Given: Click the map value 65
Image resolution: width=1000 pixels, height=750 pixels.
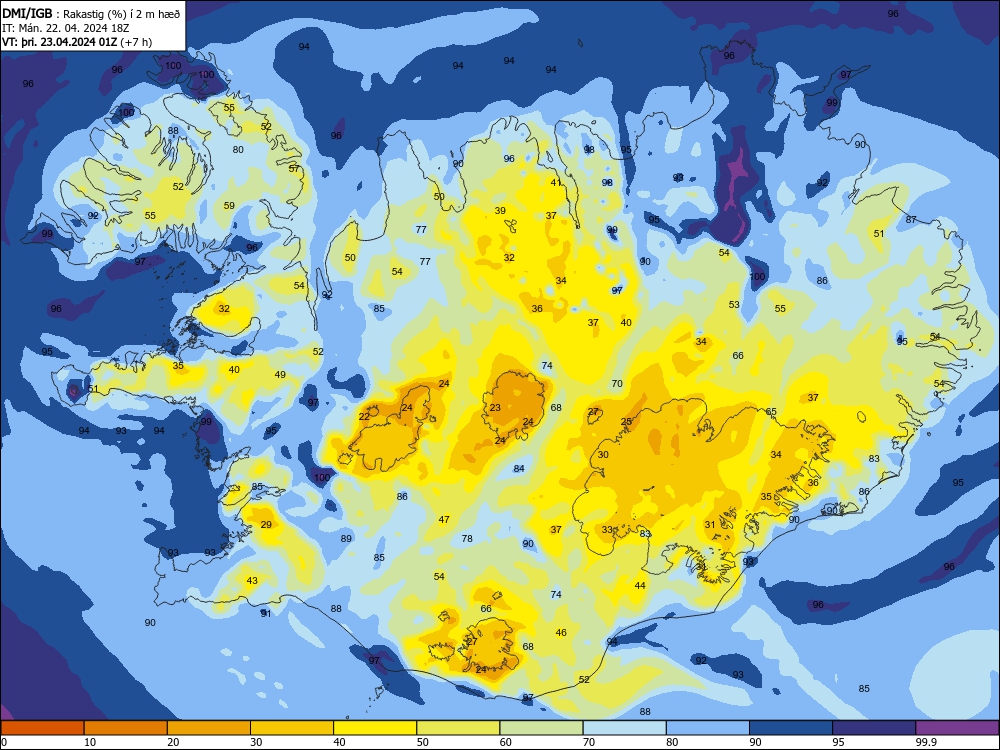Looking at the screenshot, I should tap(772, 412).
